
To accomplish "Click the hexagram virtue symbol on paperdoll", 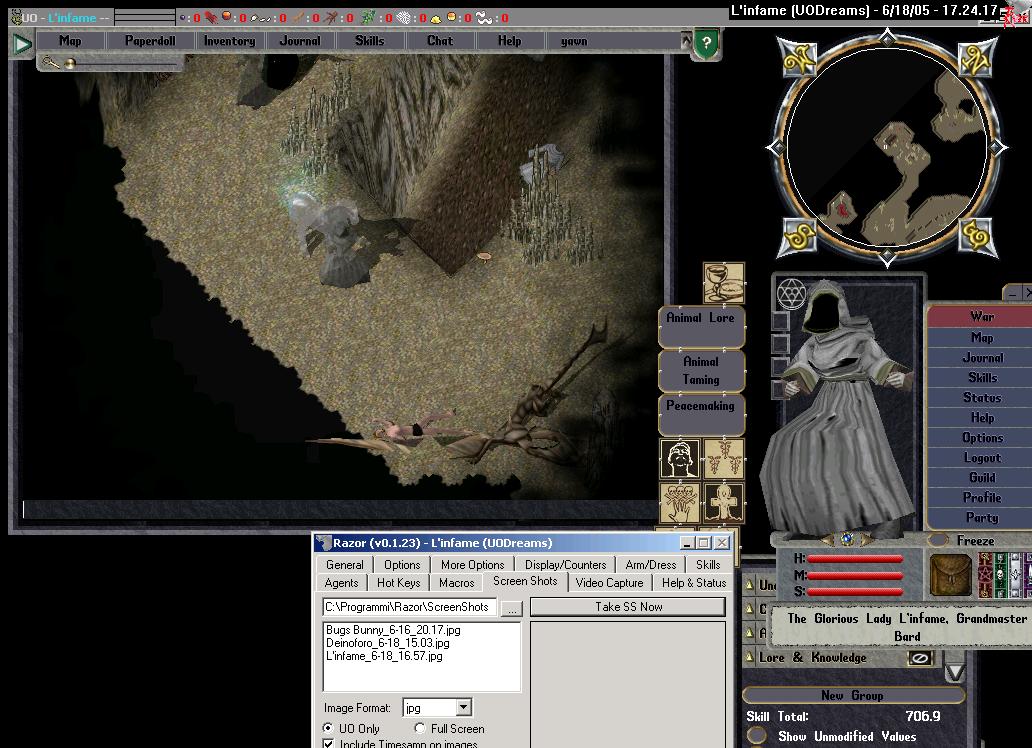I will coord(792,293).
